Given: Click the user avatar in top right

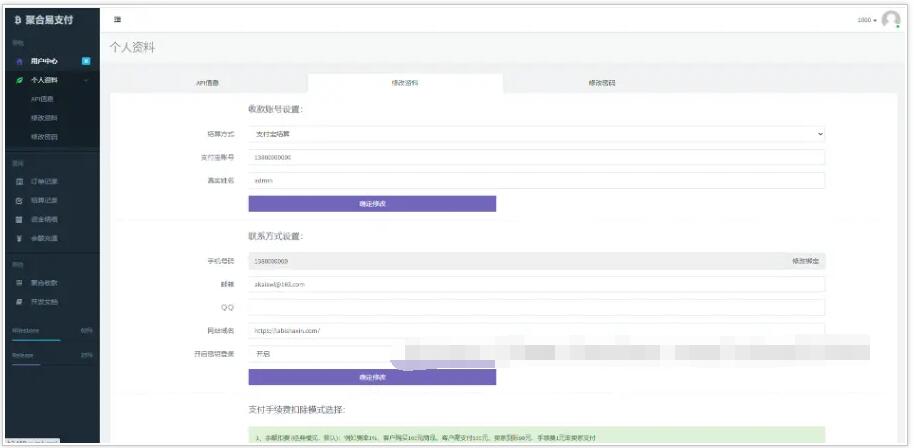Looking at the screenshot, I should pos(891,20).
